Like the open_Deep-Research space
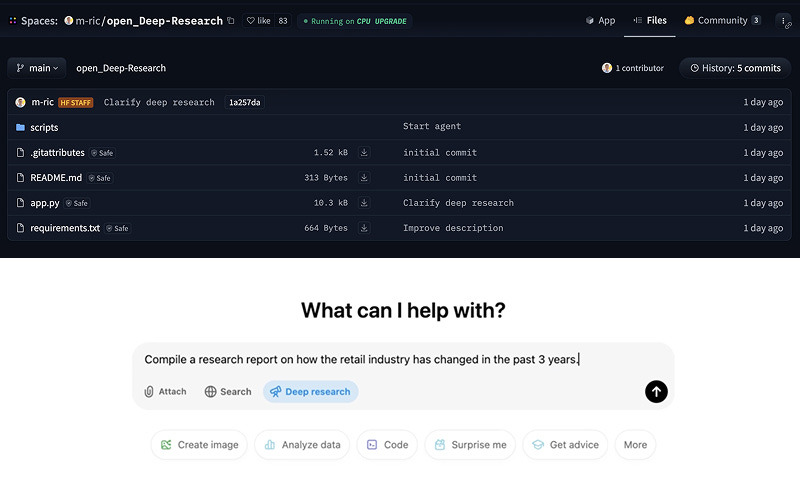800x502 pixels. [259, 21]
